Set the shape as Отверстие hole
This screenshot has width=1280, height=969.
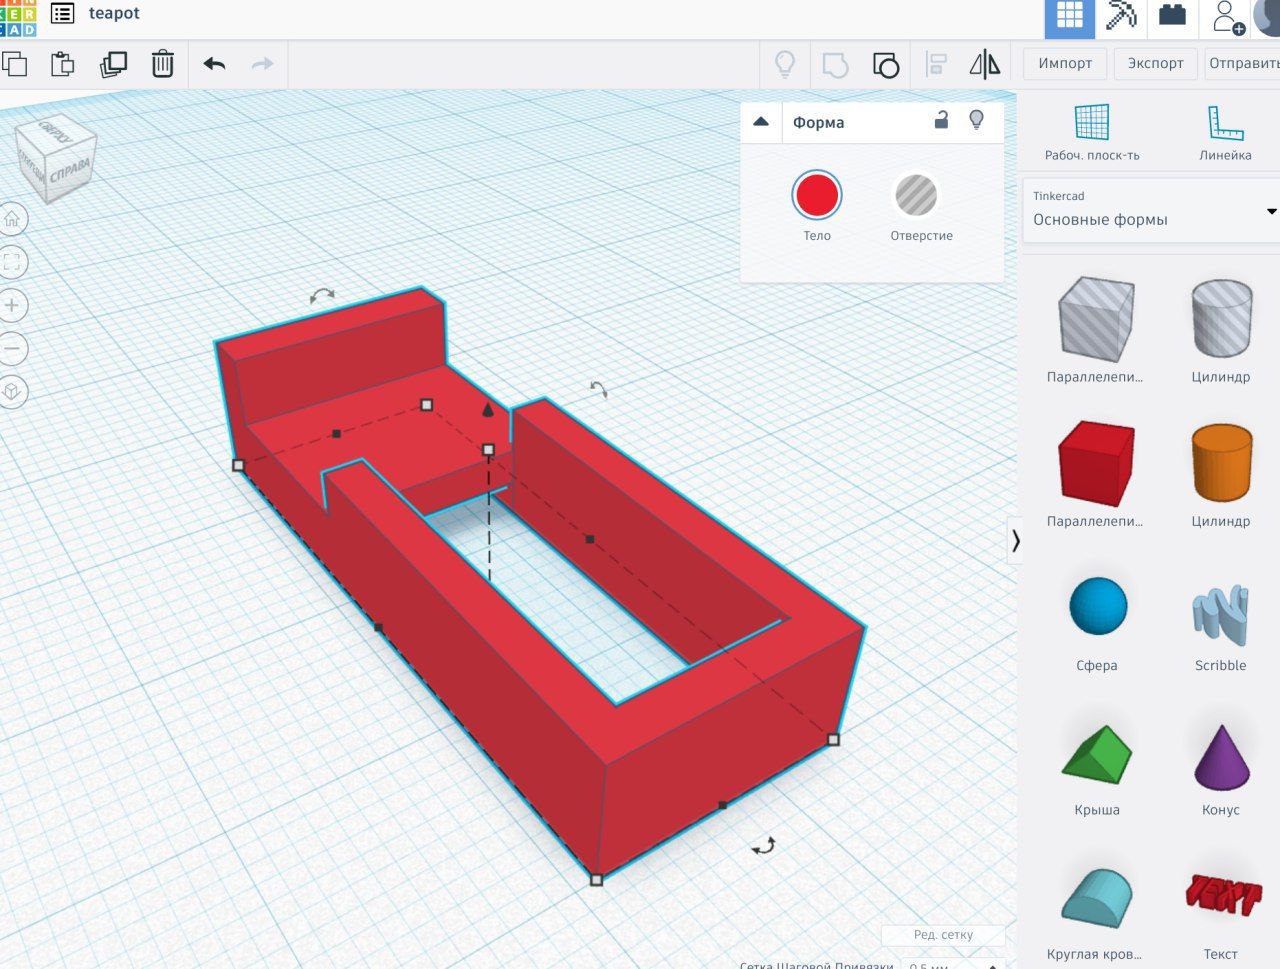(916, 195)
